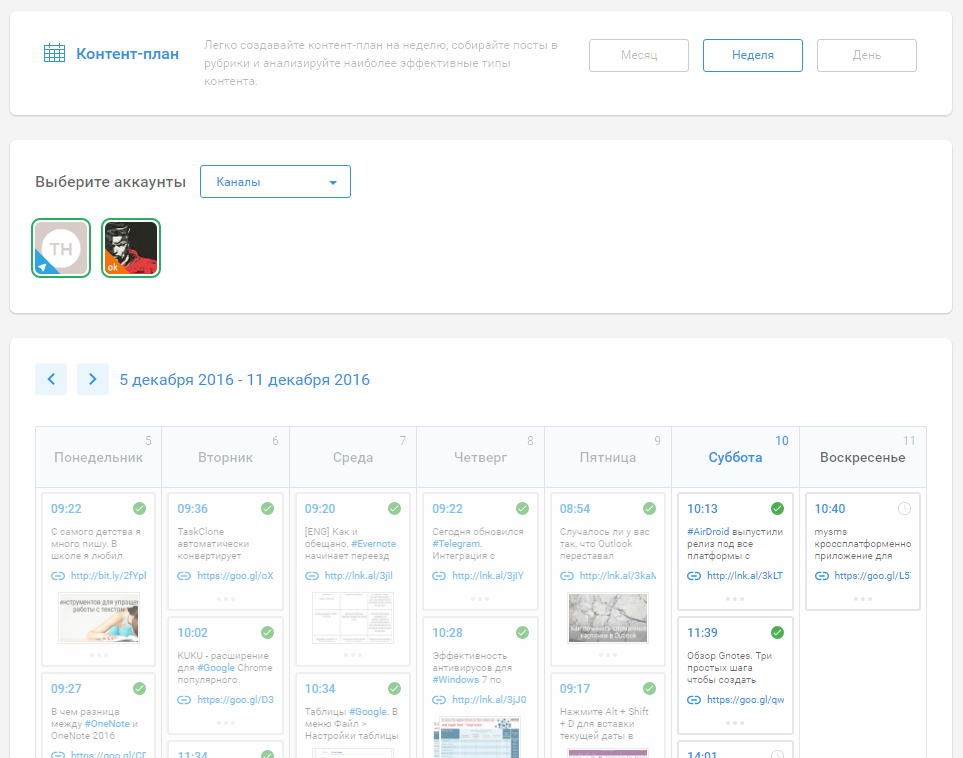Click scheduled clock icon on Sunday 10:40 post
963x758 pixels.
point(904,509)
